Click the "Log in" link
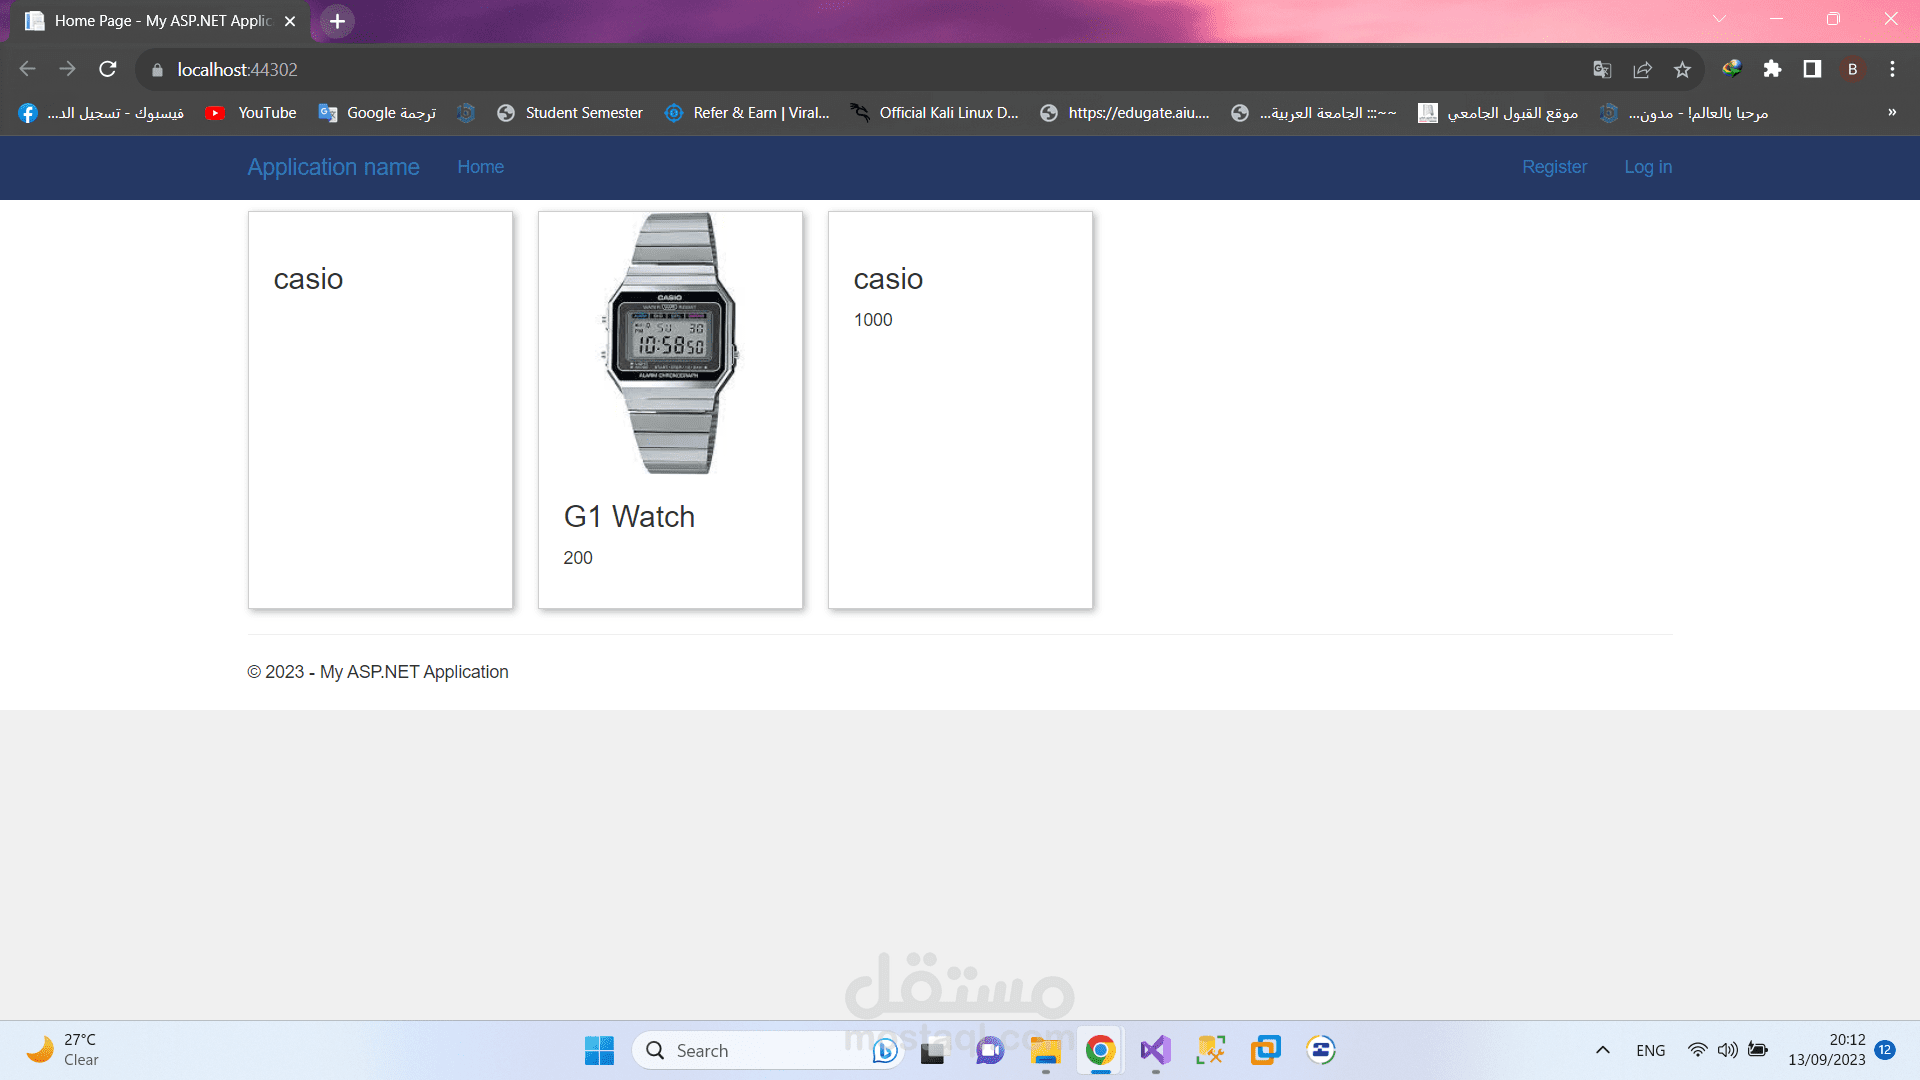1920x1080 pixels. pos(1648,167)
